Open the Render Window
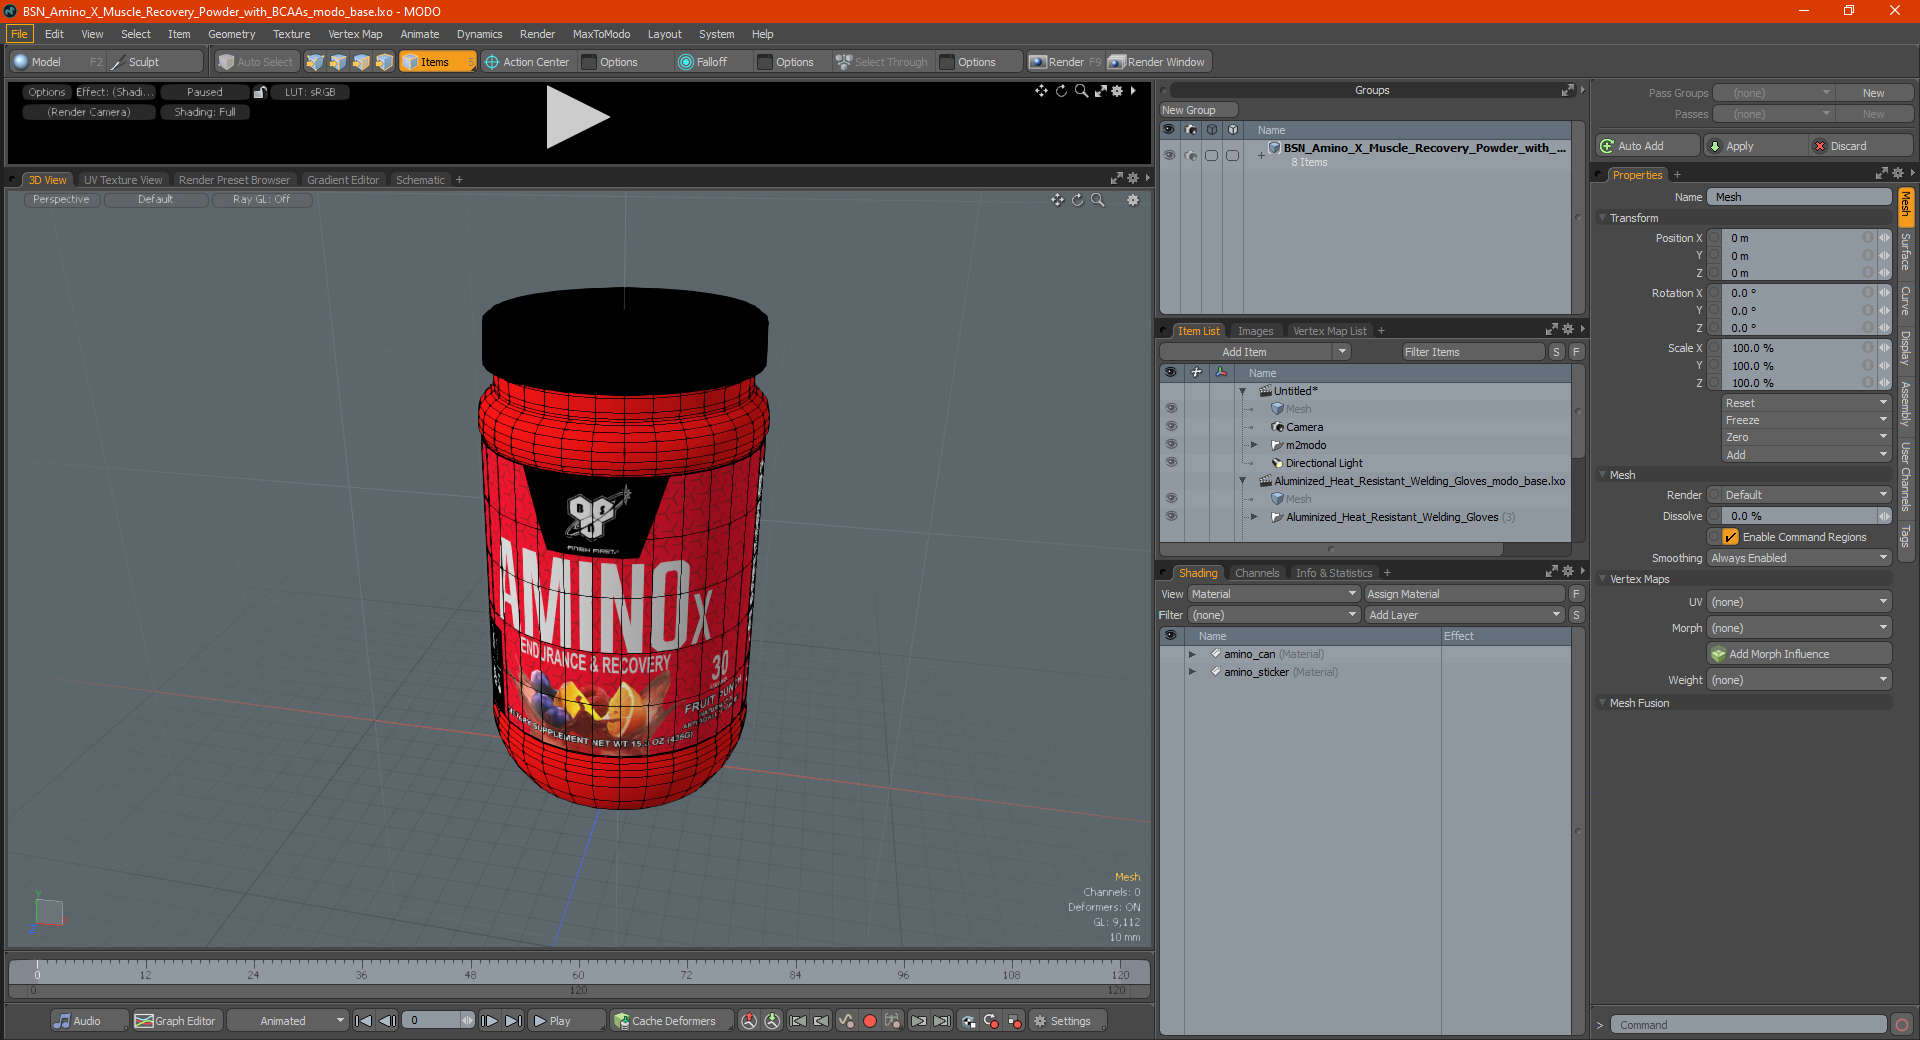Screen dimensions: 1920x1040 tap(1158, 62)
